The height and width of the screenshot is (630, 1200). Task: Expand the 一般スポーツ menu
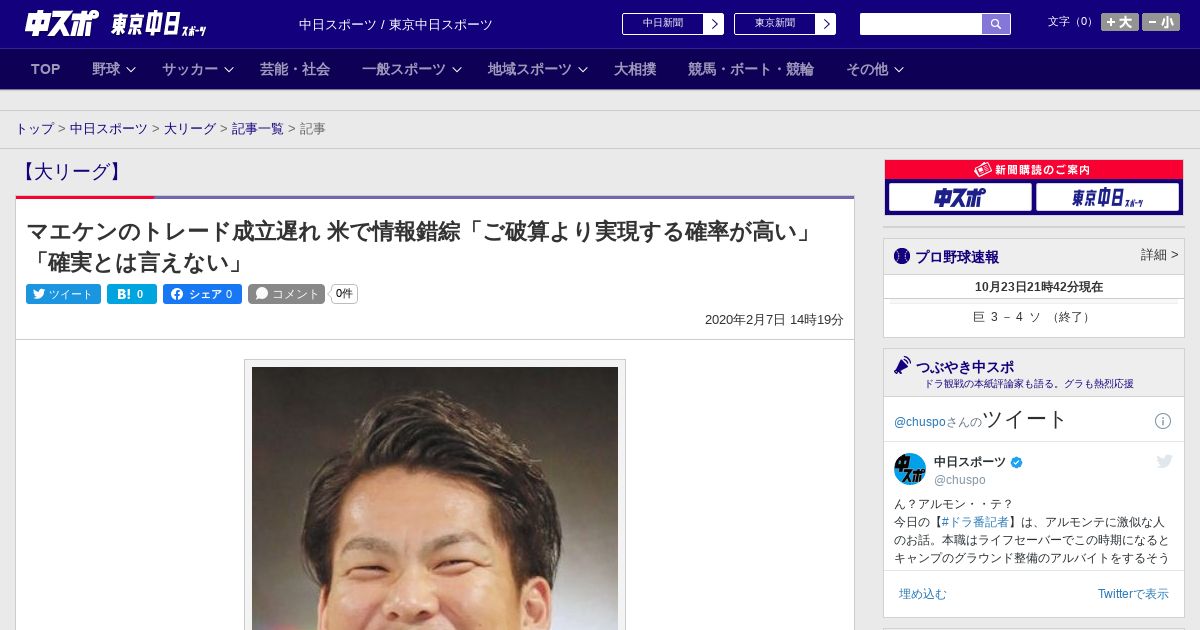411,69
